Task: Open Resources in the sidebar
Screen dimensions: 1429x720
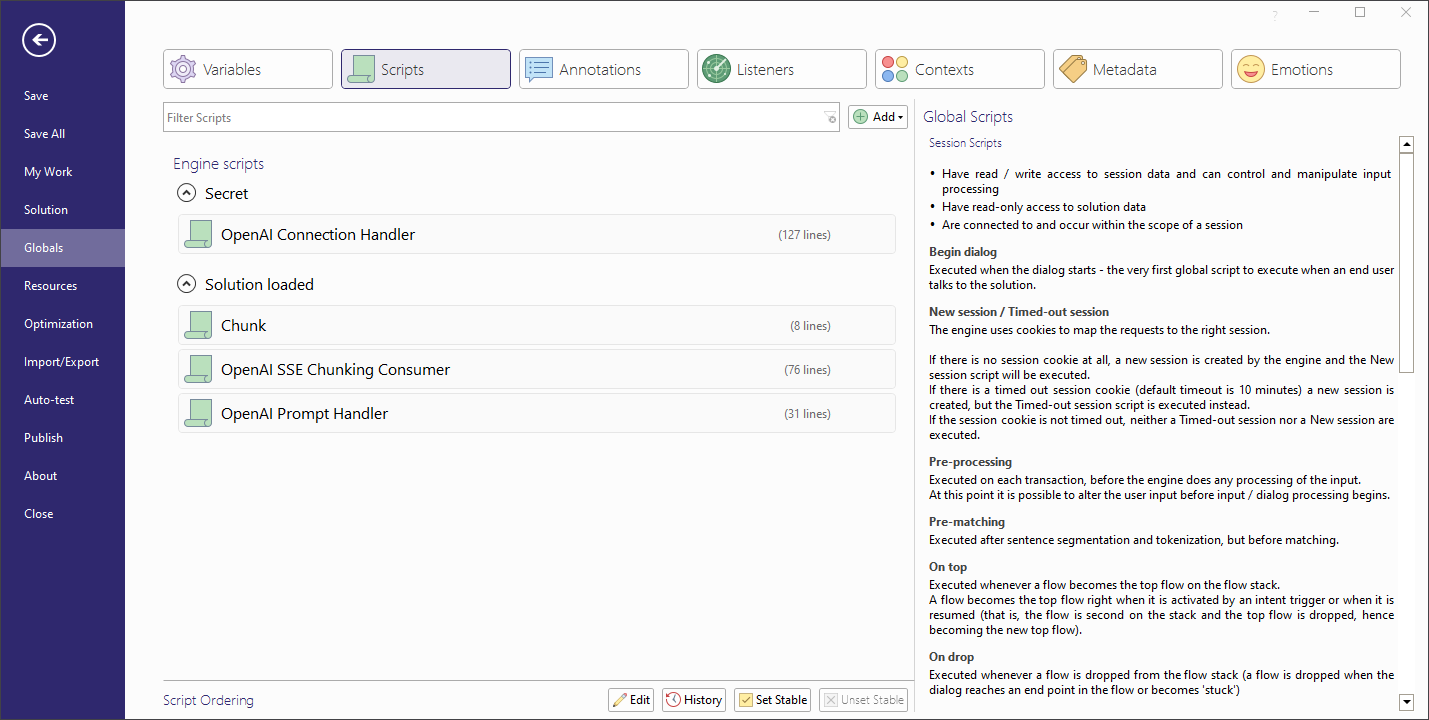Action: [x=51, y=286]
